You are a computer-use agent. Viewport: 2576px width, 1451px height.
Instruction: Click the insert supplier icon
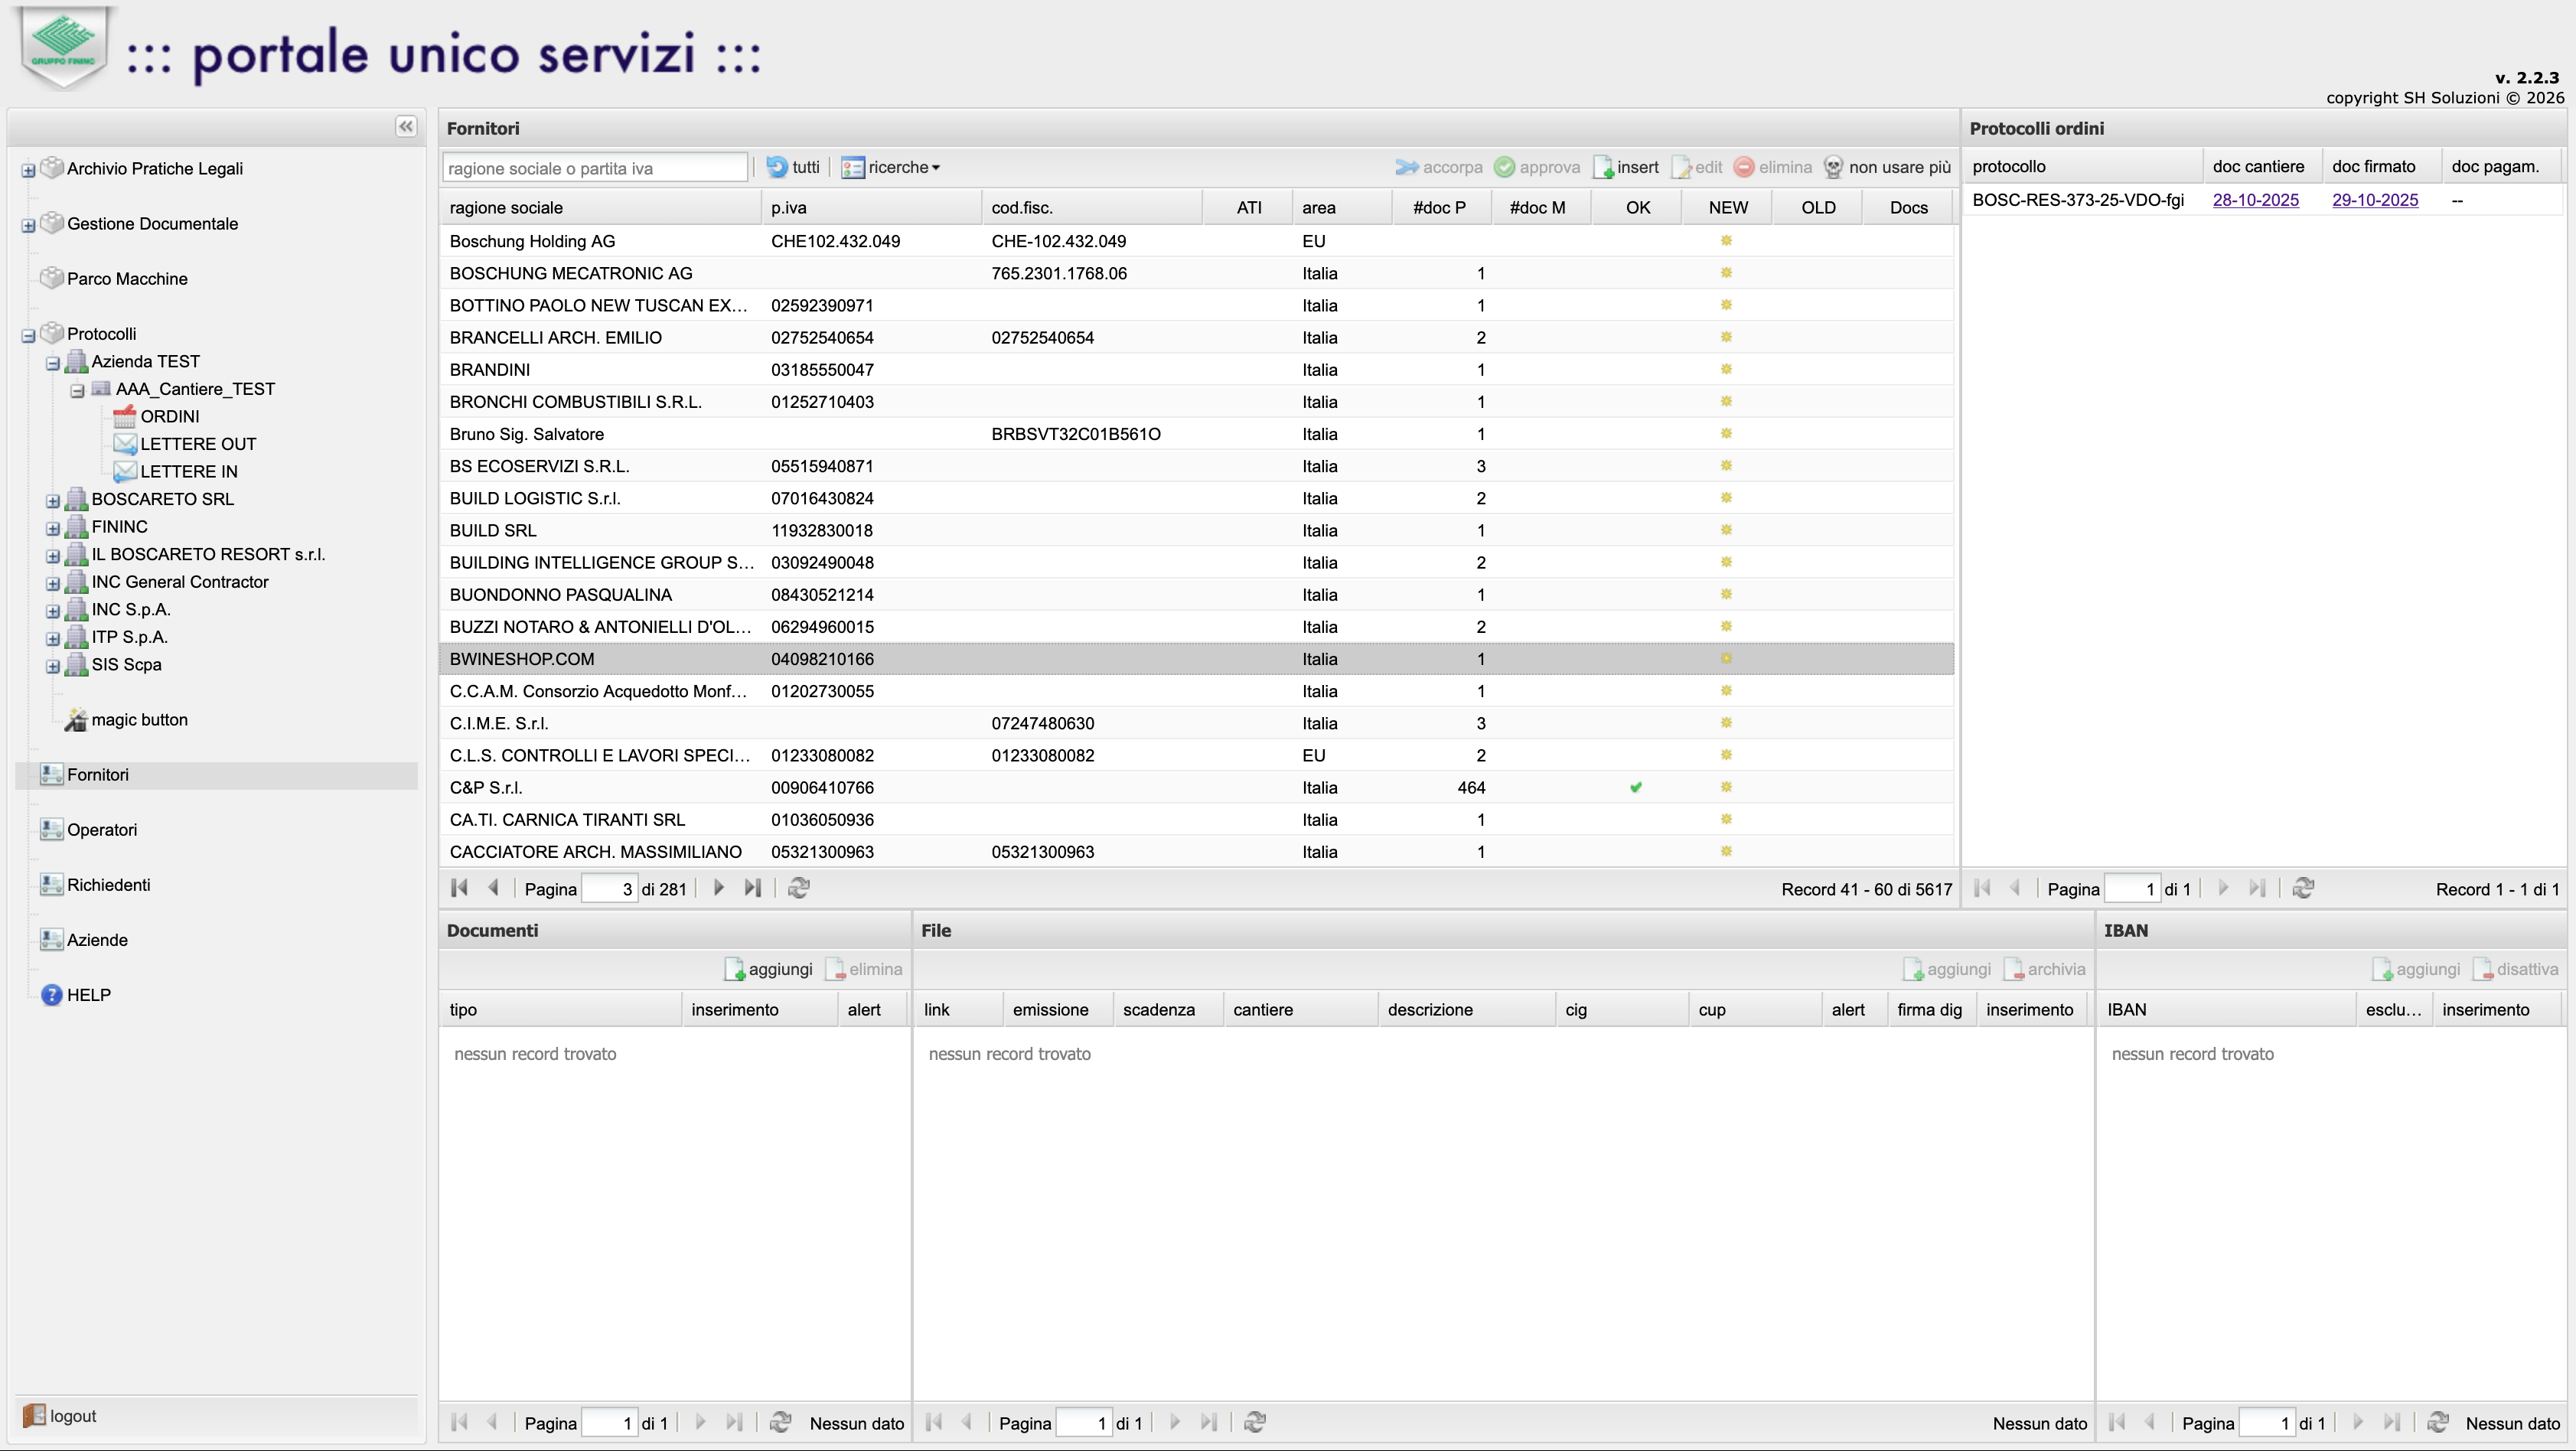[x=1603, y=167]
